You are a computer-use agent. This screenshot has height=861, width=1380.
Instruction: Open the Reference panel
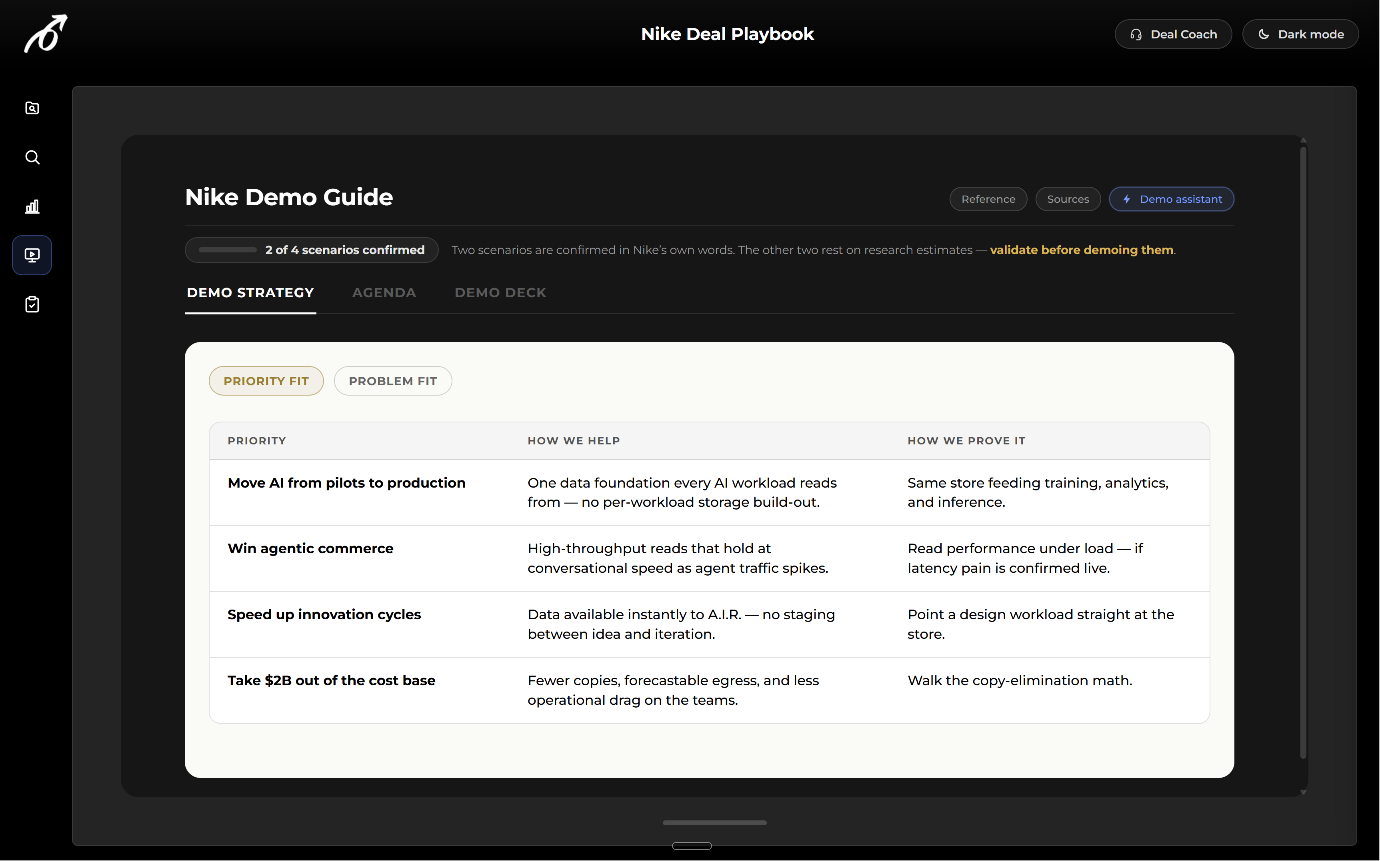click(x=988, y=199)
